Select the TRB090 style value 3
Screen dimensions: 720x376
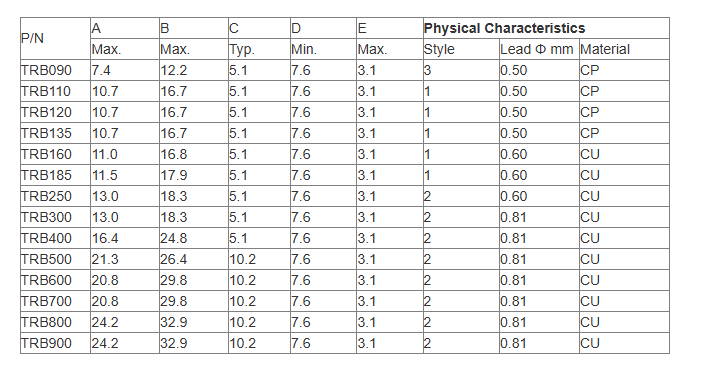coord(461,70)
